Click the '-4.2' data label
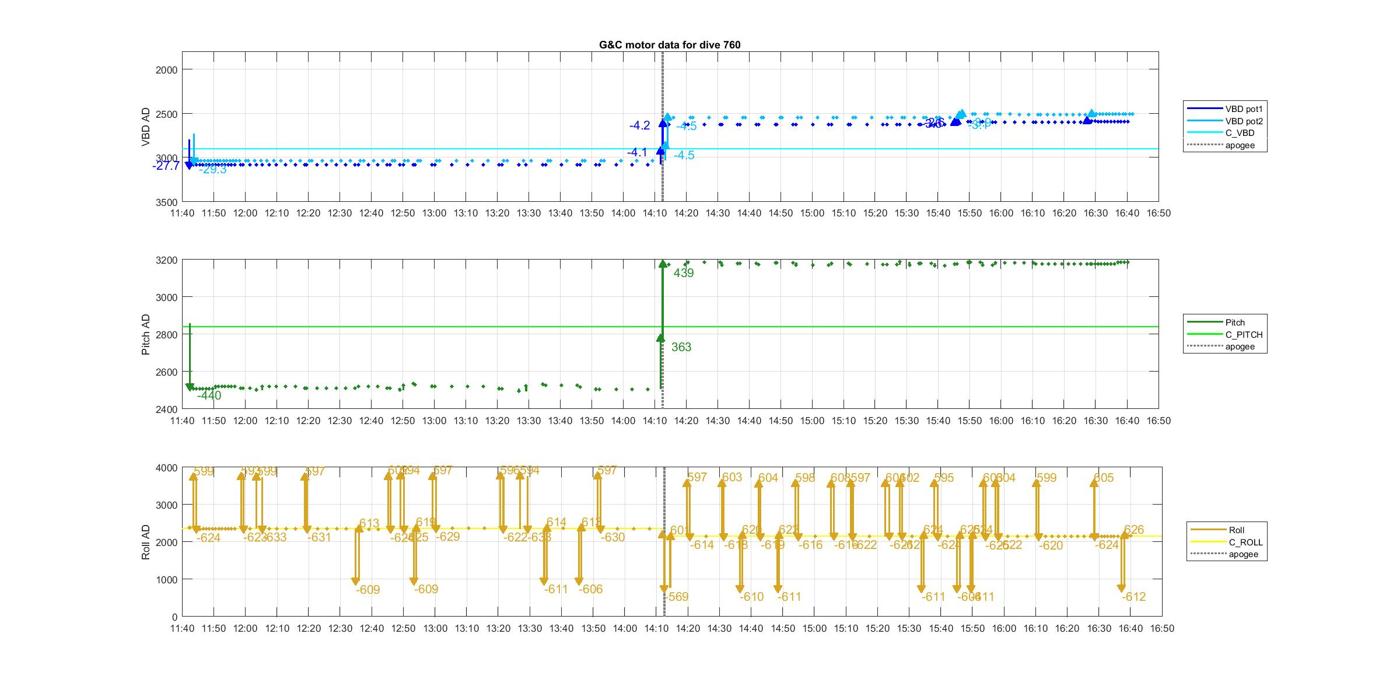 [640, 126]
